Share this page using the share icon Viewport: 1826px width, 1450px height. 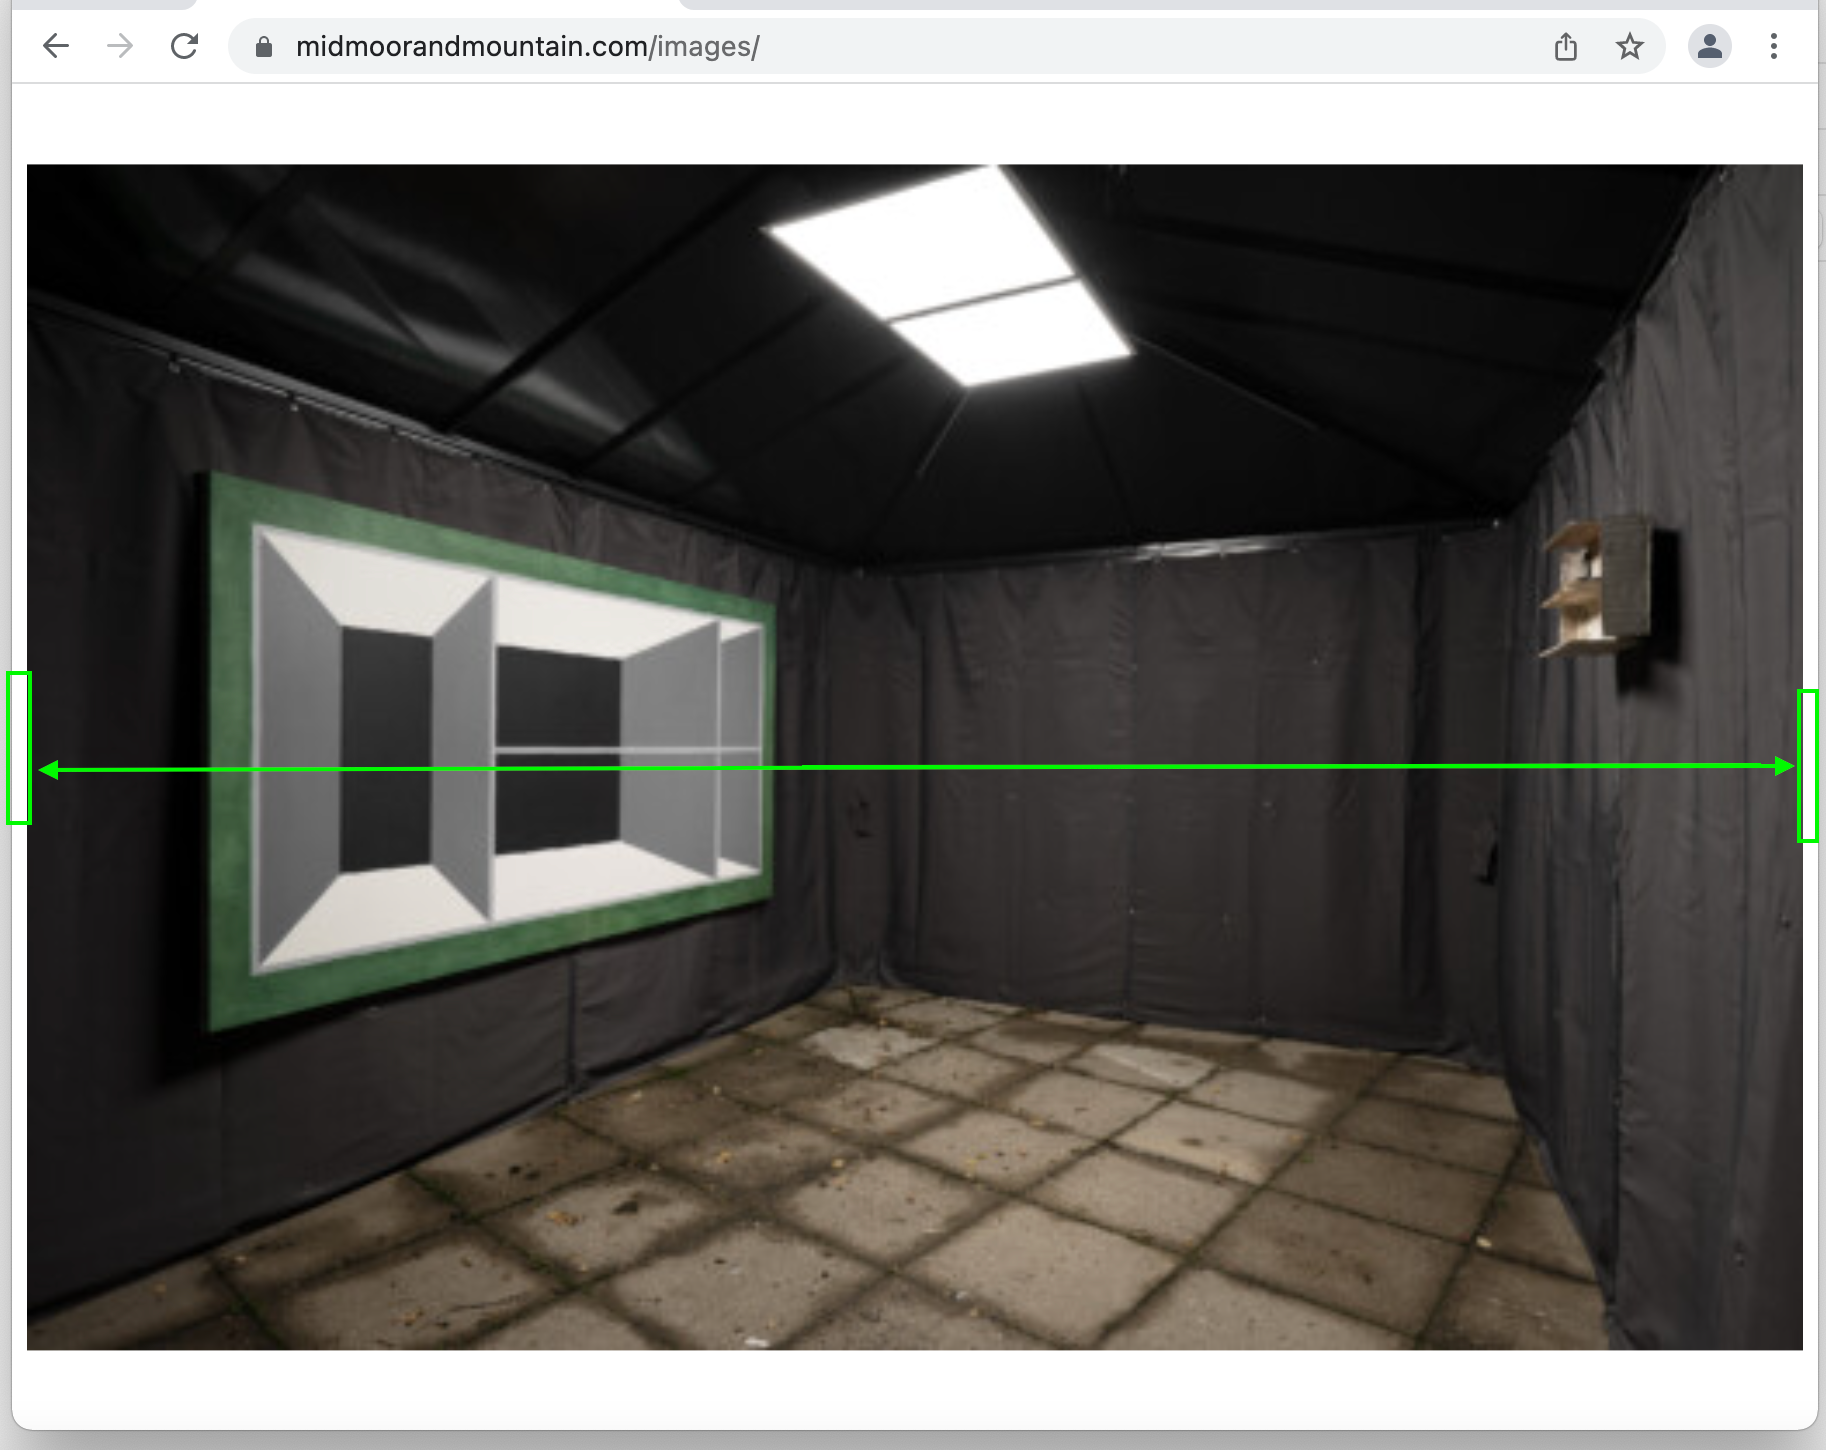[x=1566, y=47]
